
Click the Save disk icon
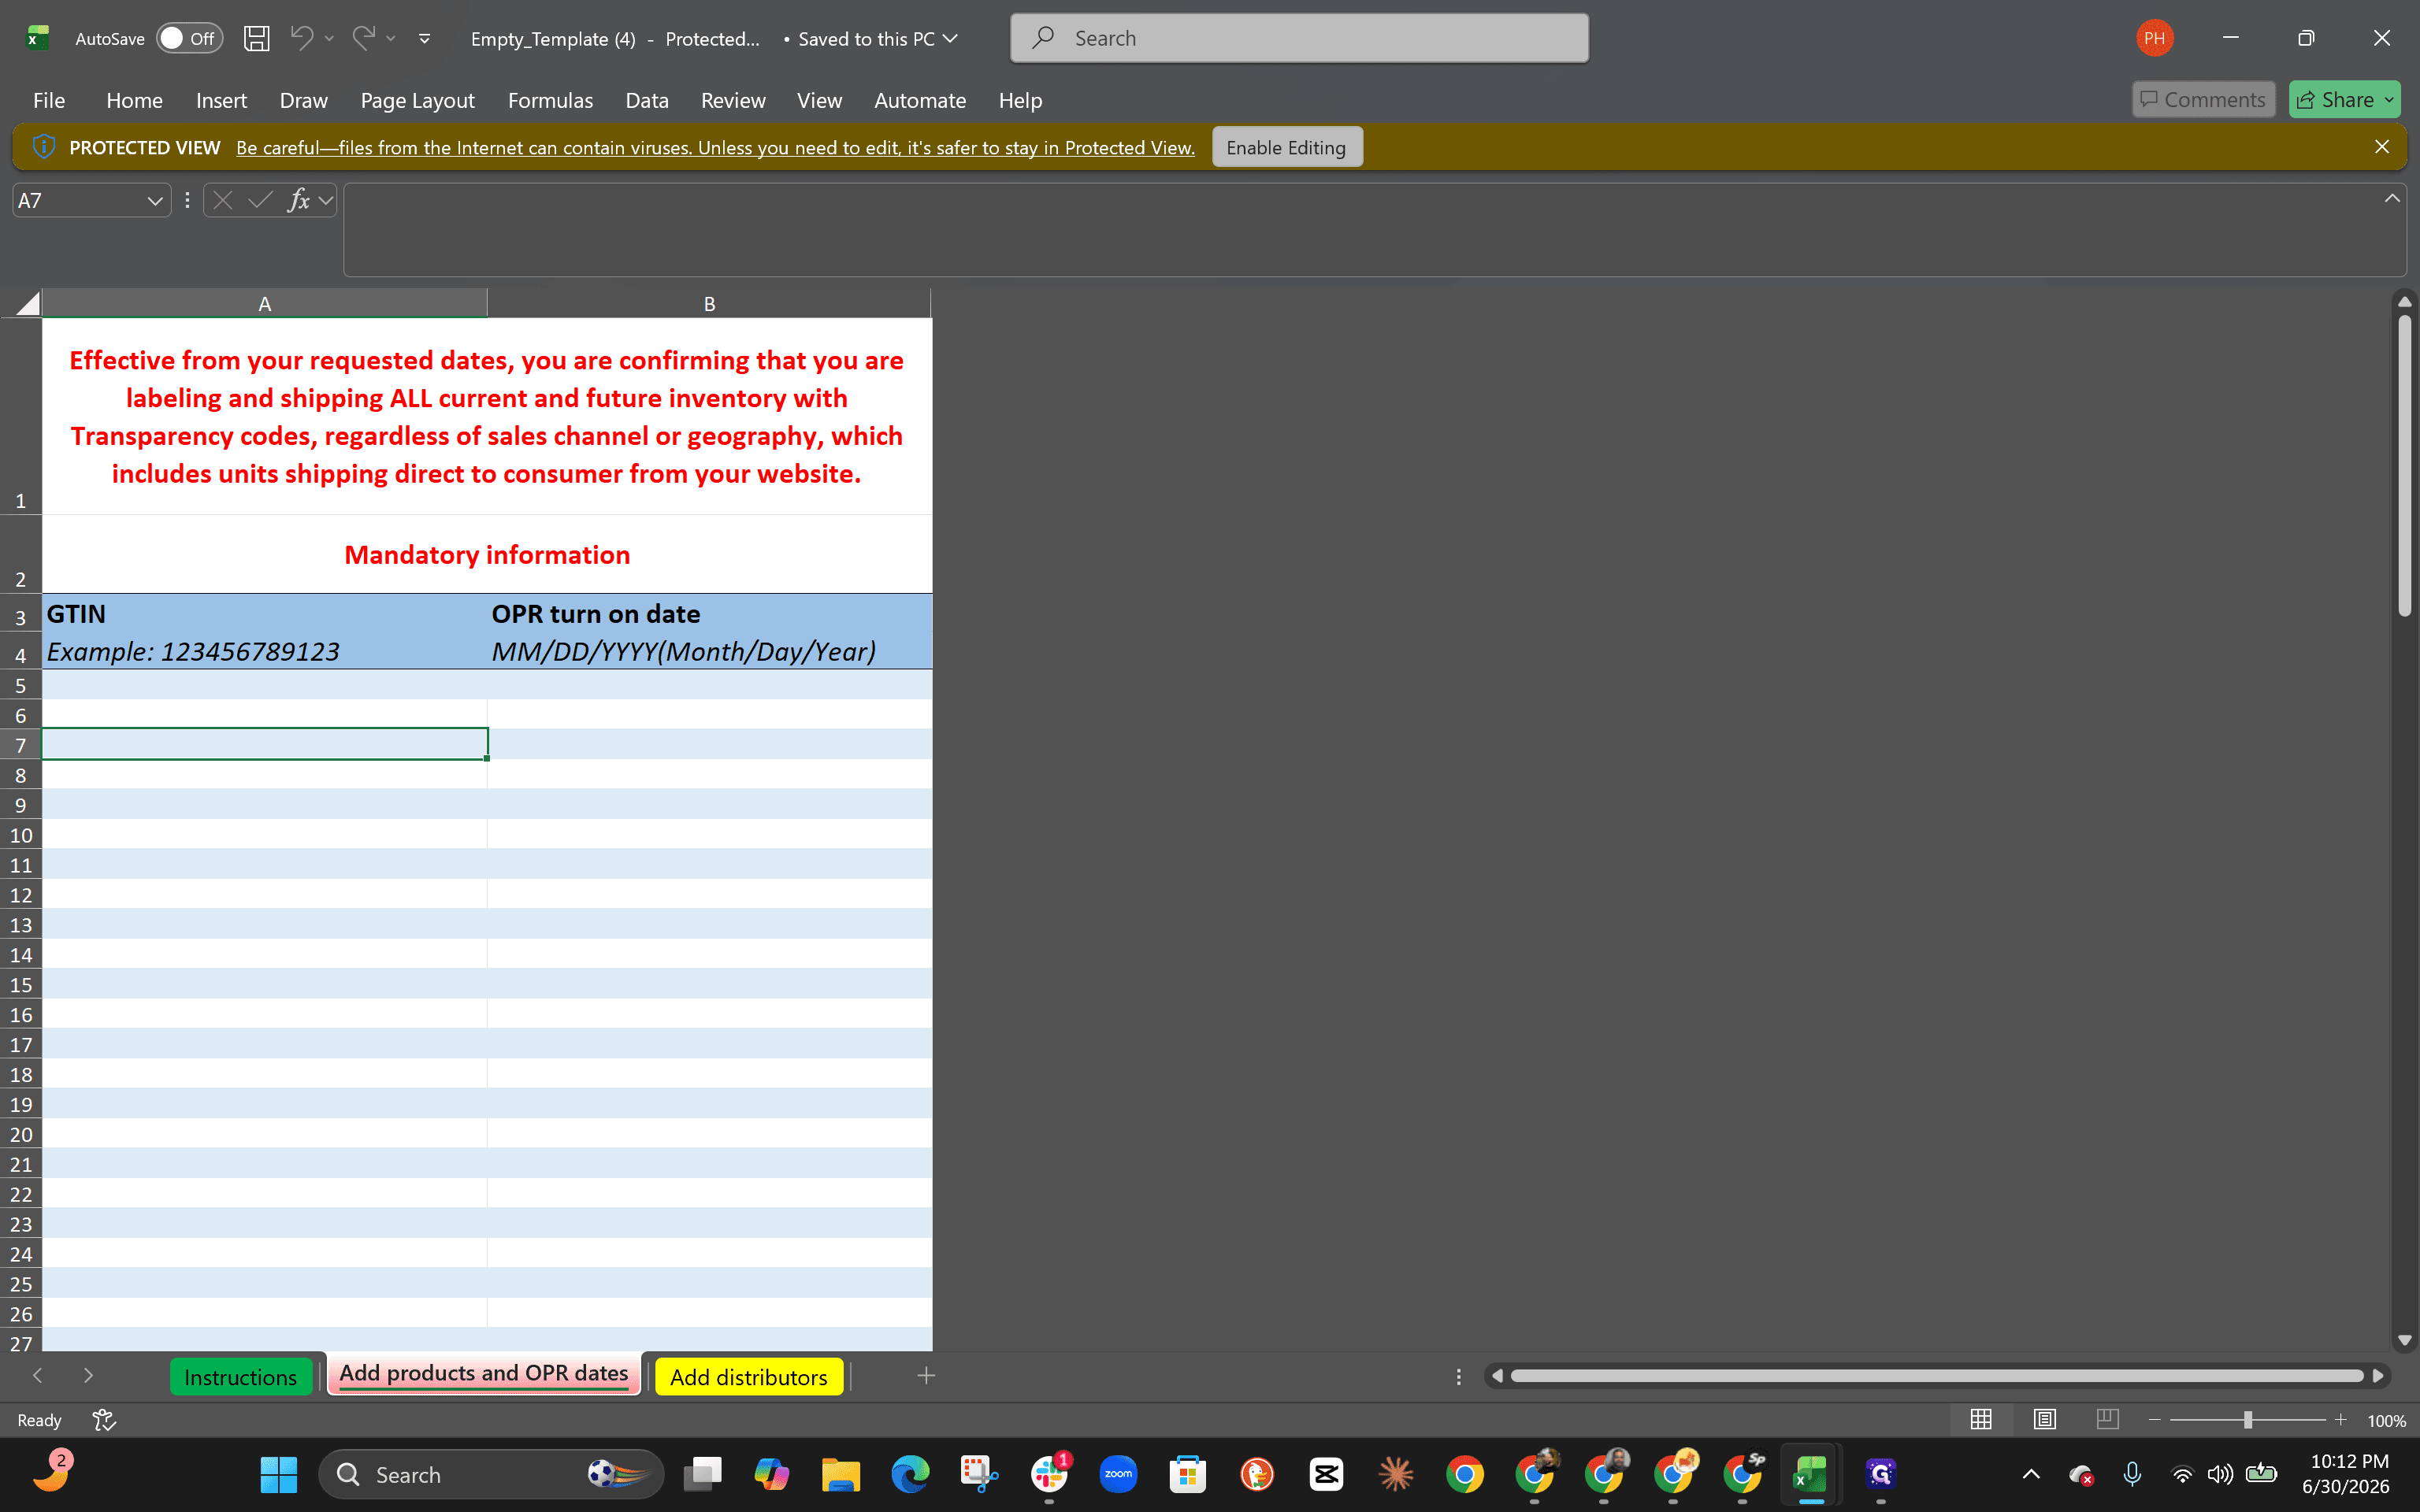[257, 38]
